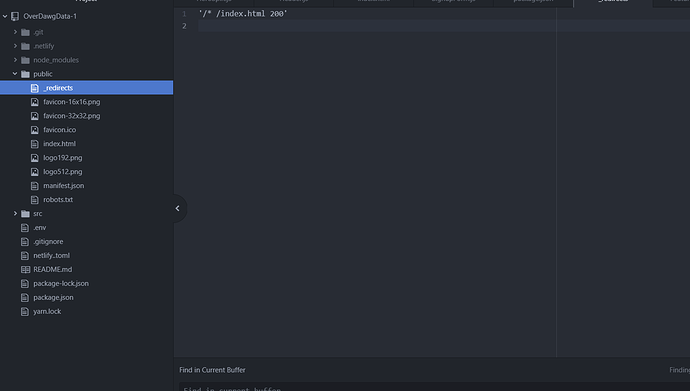Hide the tree view with the collapse arrow
The width and height of the screenshot is (690, 391).
pos(178,208)
